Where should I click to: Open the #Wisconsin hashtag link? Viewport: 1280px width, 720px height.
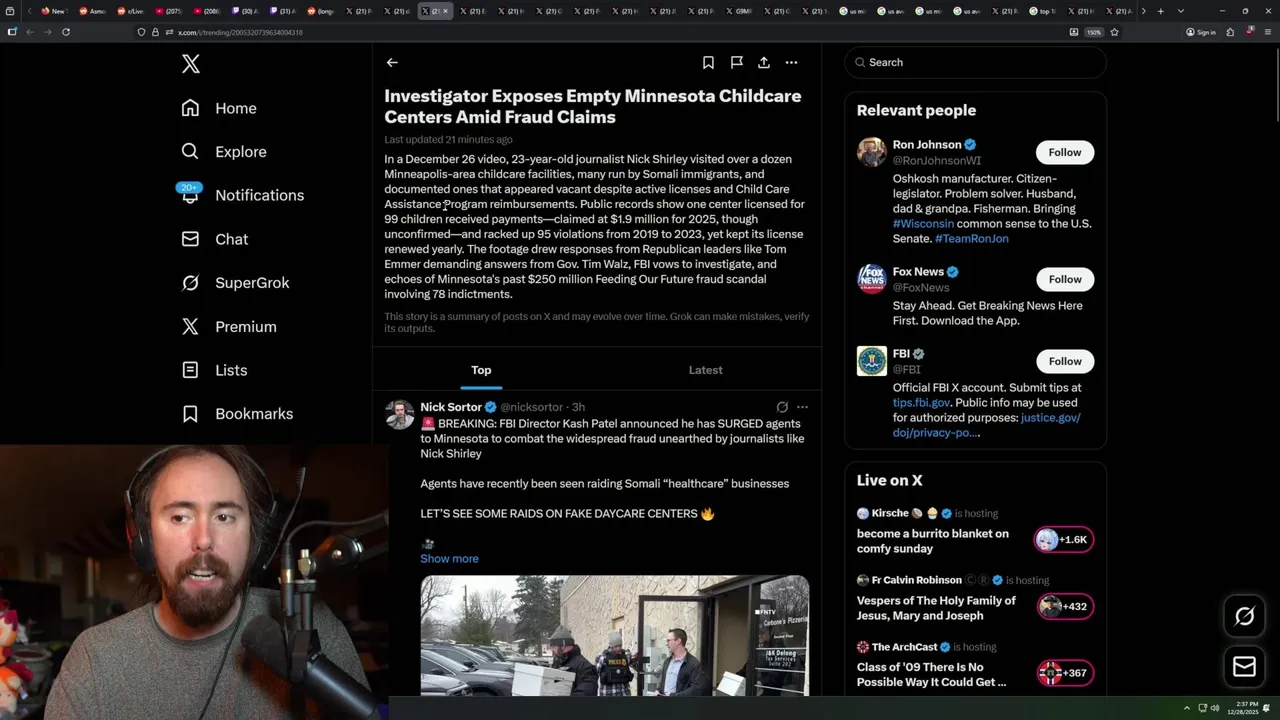(x=923, y=224)
